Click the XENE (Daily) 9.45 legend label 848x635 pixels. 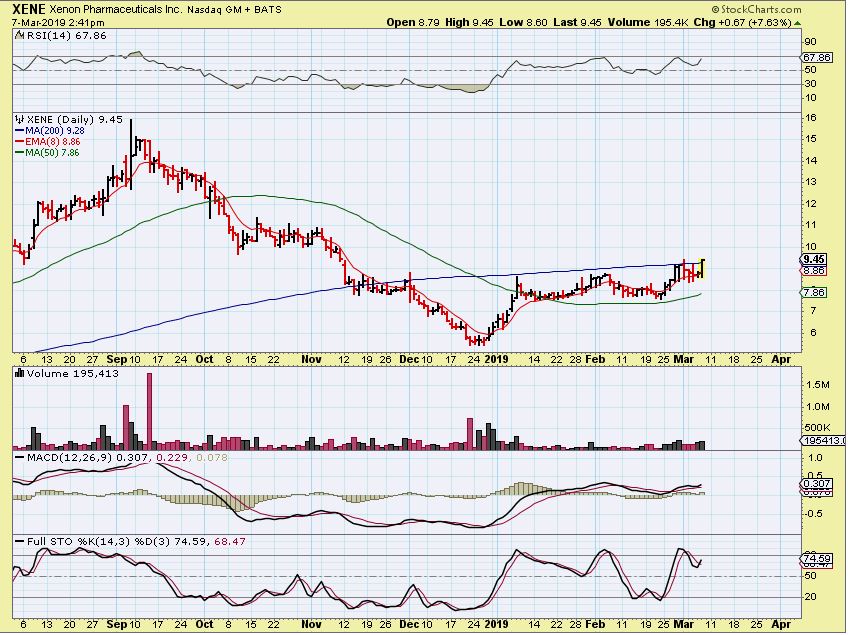75,120
